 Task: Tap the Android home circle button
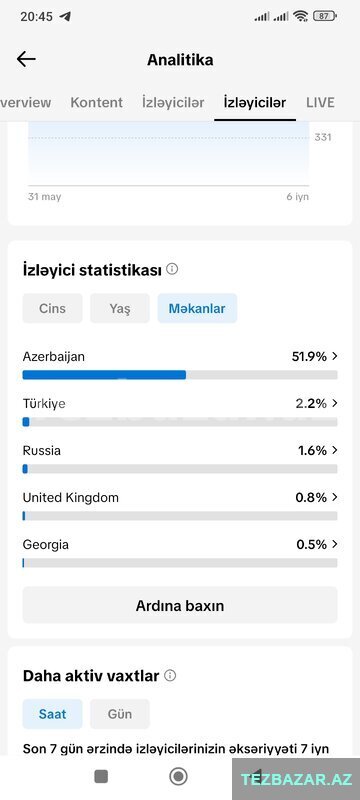tap(178, 777)
